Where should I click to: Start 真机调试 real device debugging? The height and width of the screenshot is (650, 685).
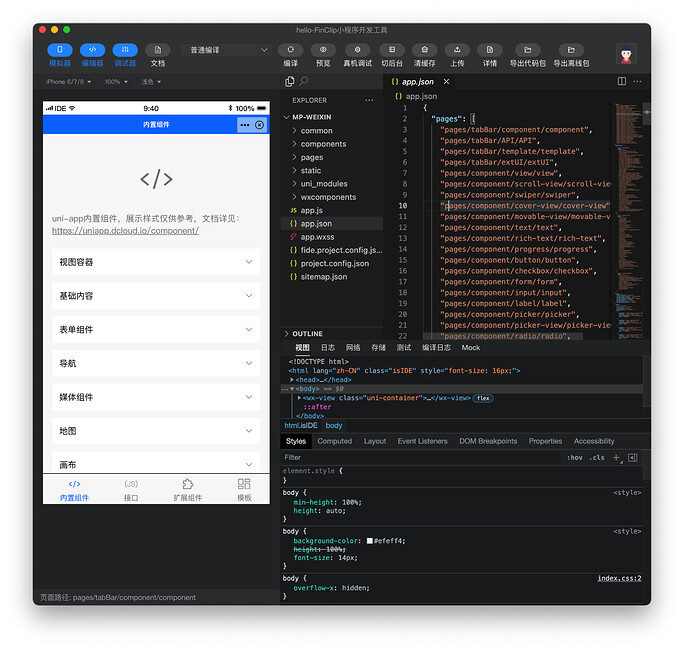357,50
